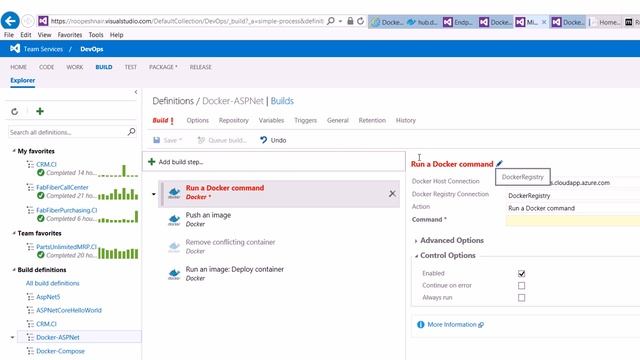
Task: Open FabFiberPurchasing.CI favorite
Action: click(67, 210)
